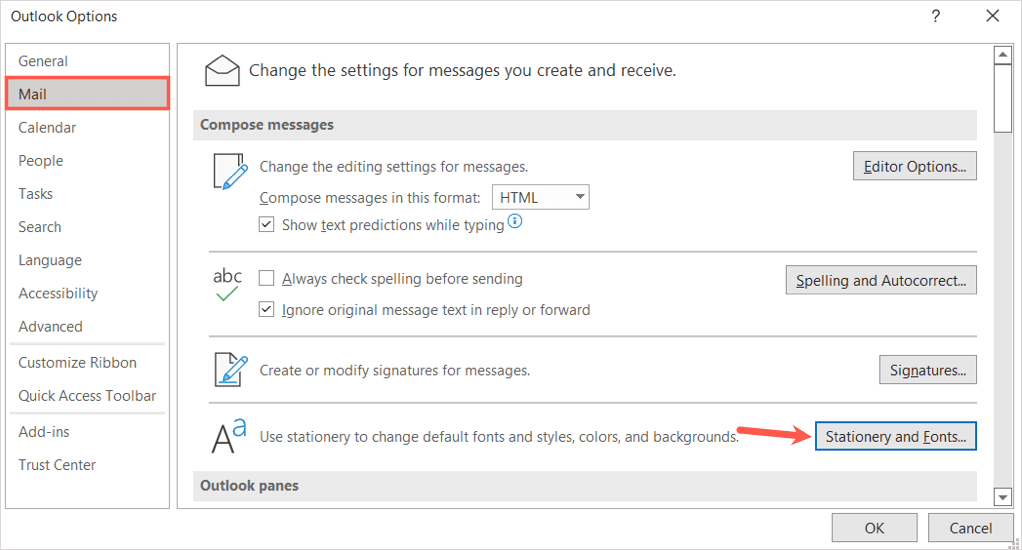1022x550 pixels.
Task: Click the text predictions info icon
Action: point(516,222)
